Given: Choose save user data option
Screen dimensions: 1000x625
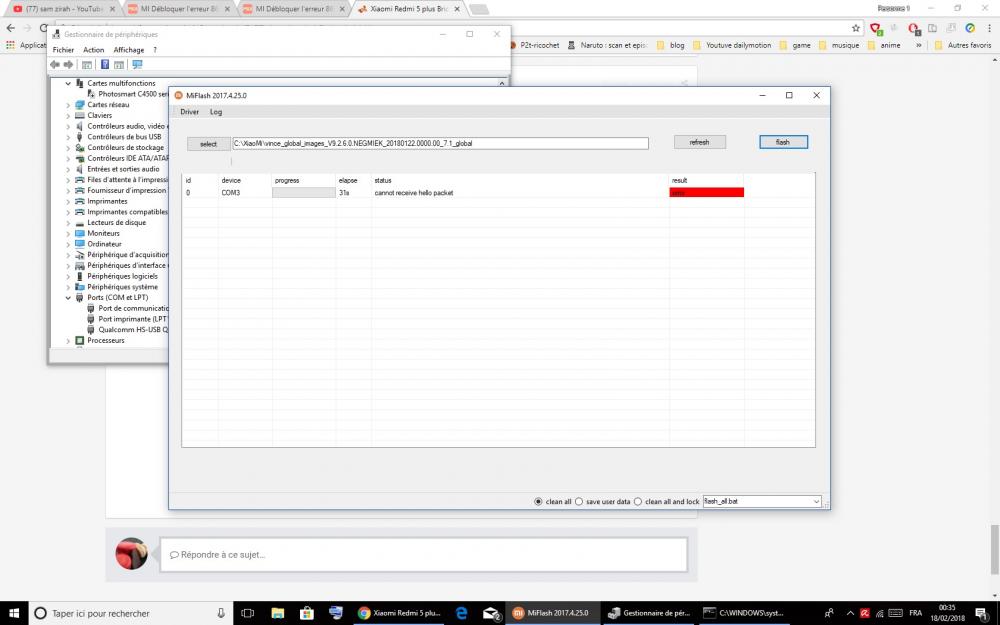Looking at the screenshot, I should coord(580,501).
